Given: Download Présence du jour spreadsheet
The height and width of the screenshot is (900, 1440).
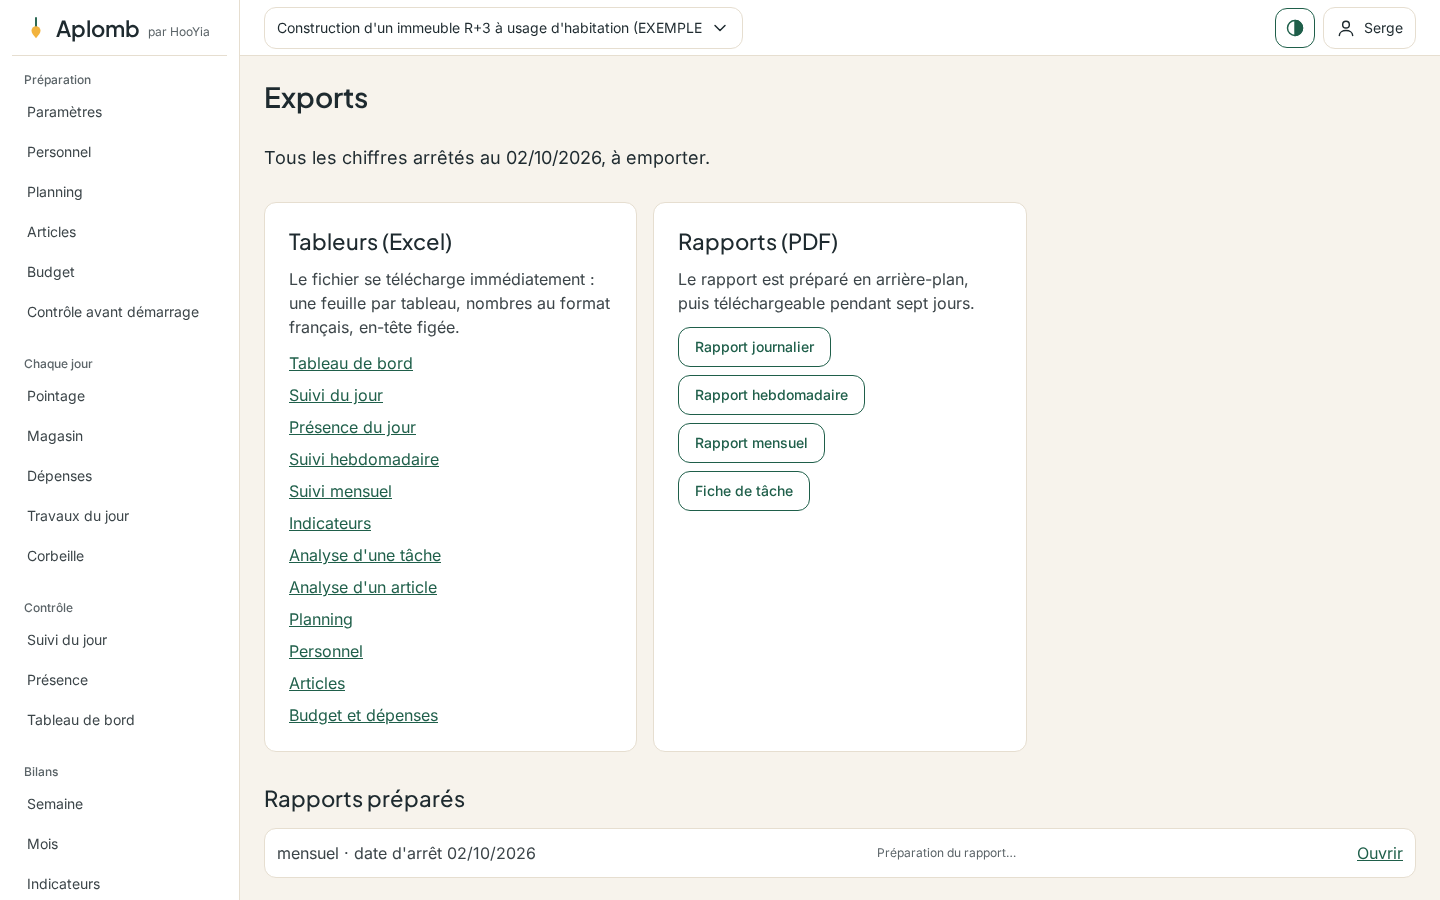Looking at the screenshot, I should [352, 427].
